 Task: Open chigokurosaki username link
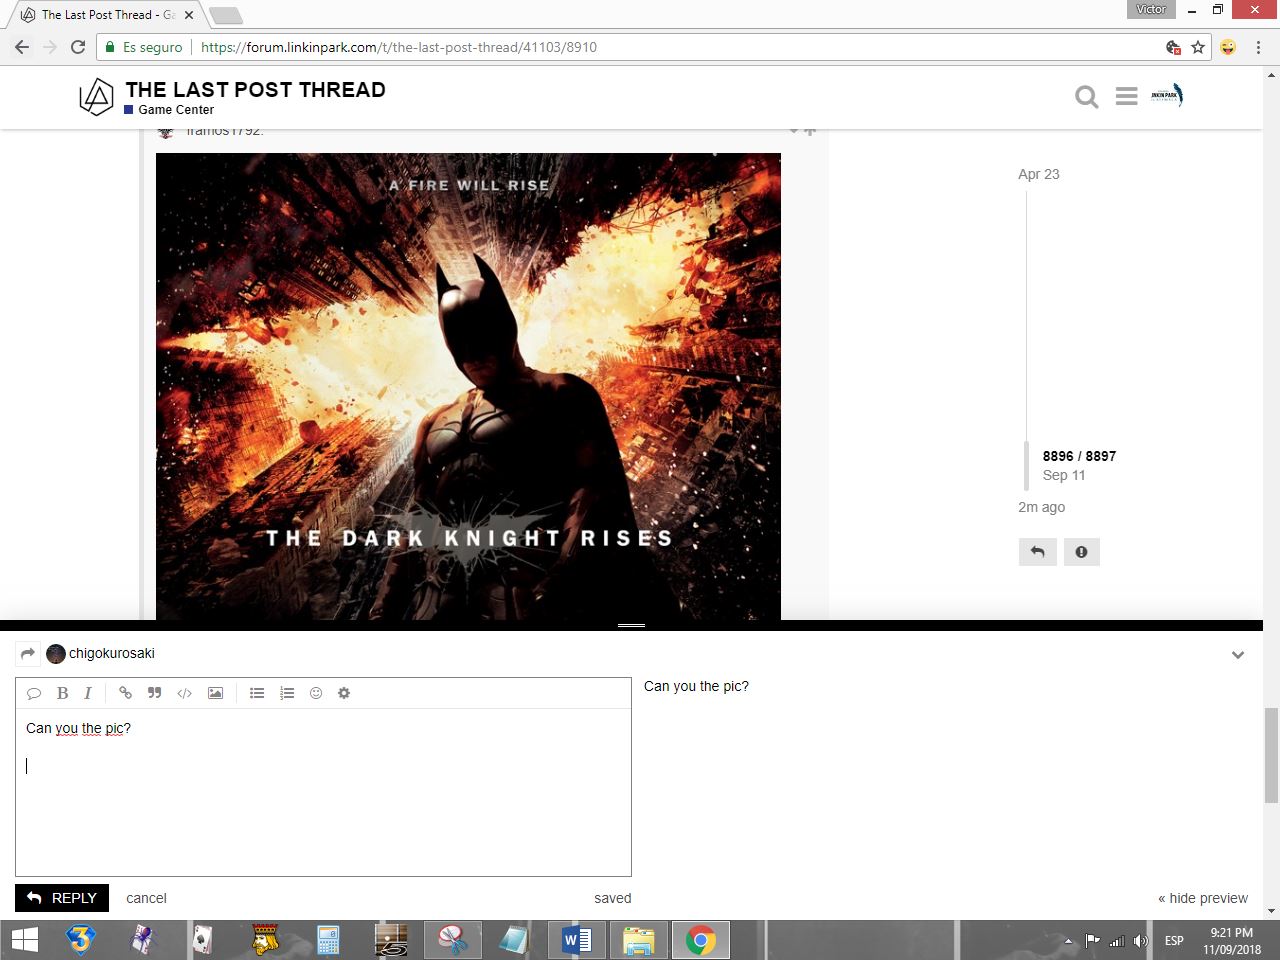pos(112,653)
